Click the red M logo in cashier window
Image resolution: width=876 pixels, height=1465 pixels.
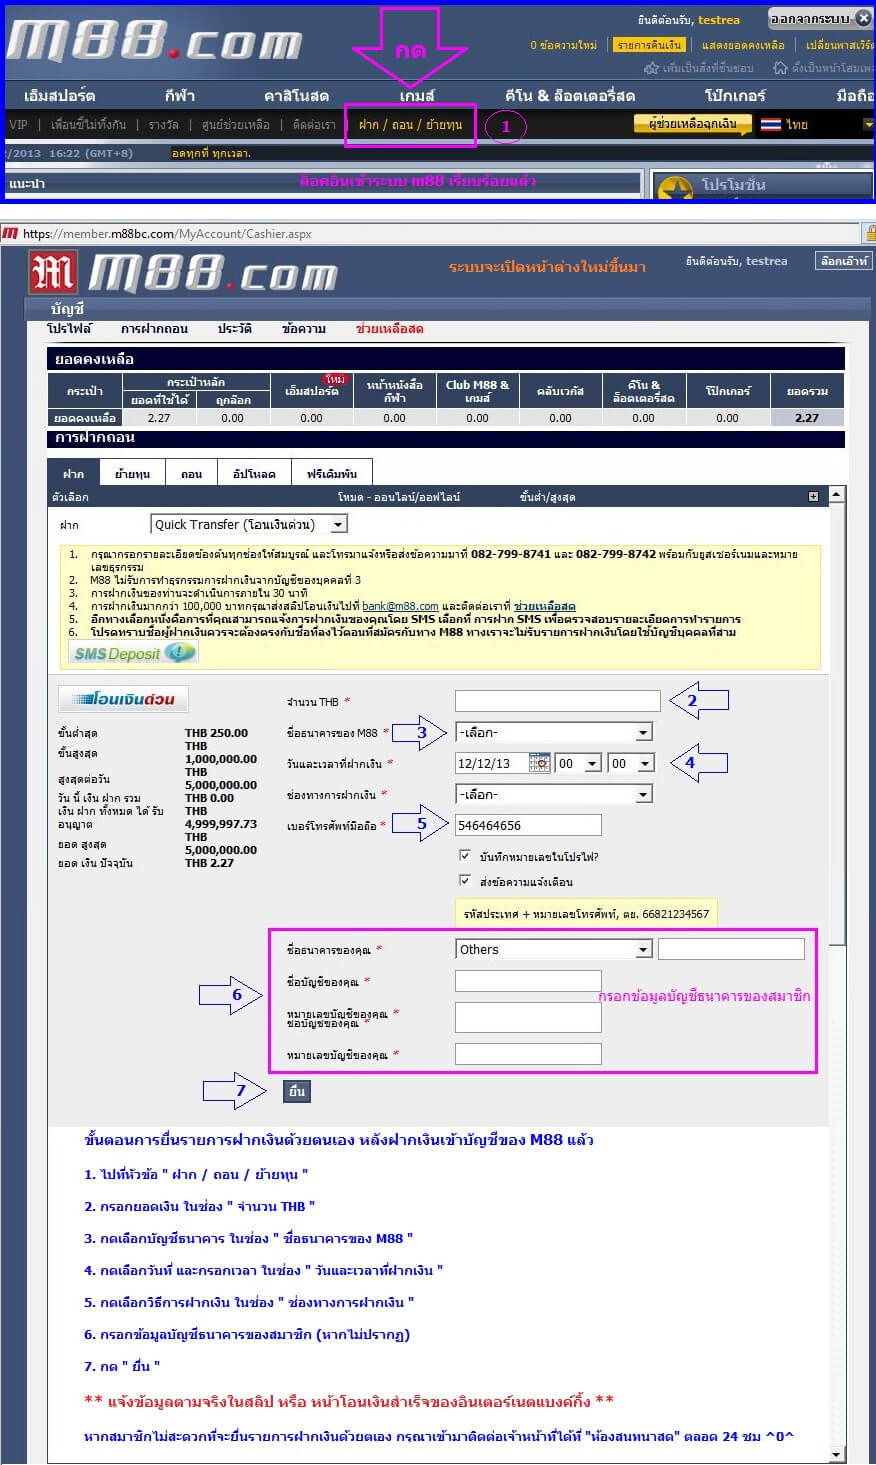tap(53, 273)
